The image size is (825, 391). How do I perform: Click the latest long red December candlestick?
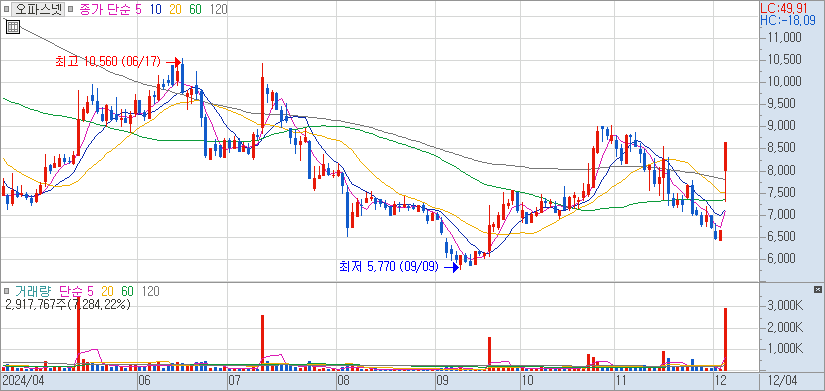coord(726,172)
